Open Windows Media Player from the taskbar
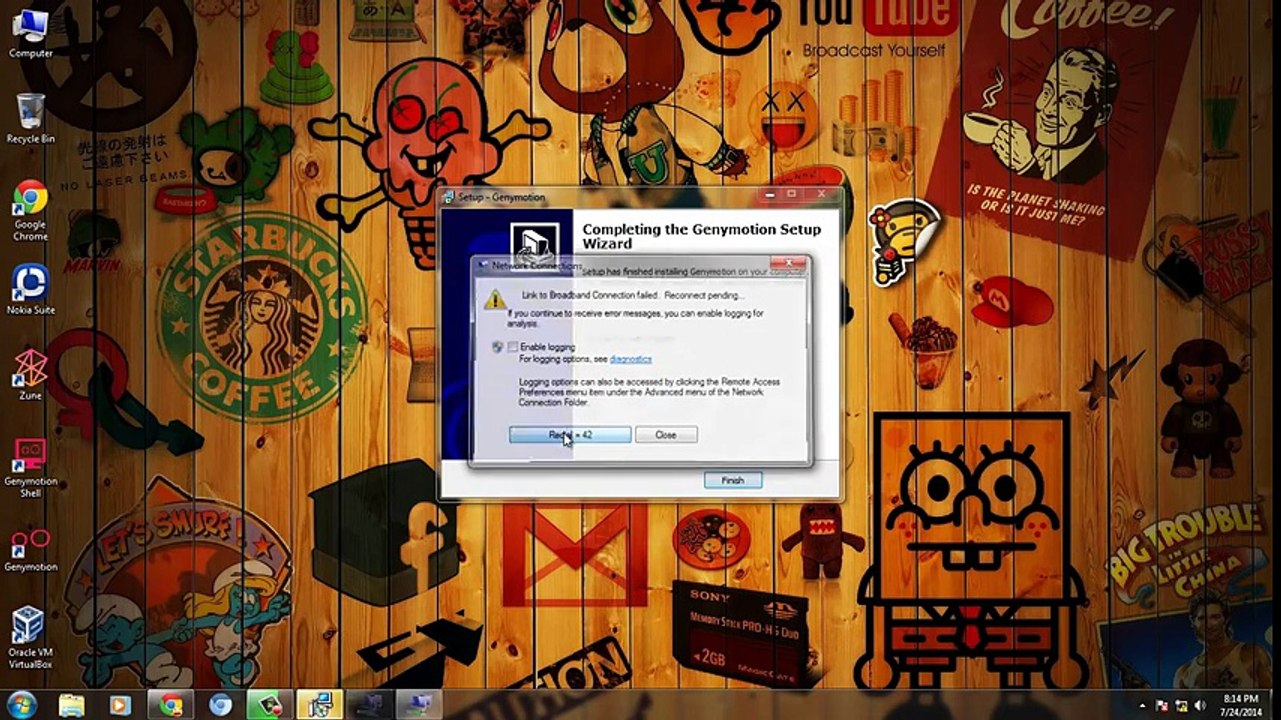Viewport: 1281px width, 720px height. 120,705
